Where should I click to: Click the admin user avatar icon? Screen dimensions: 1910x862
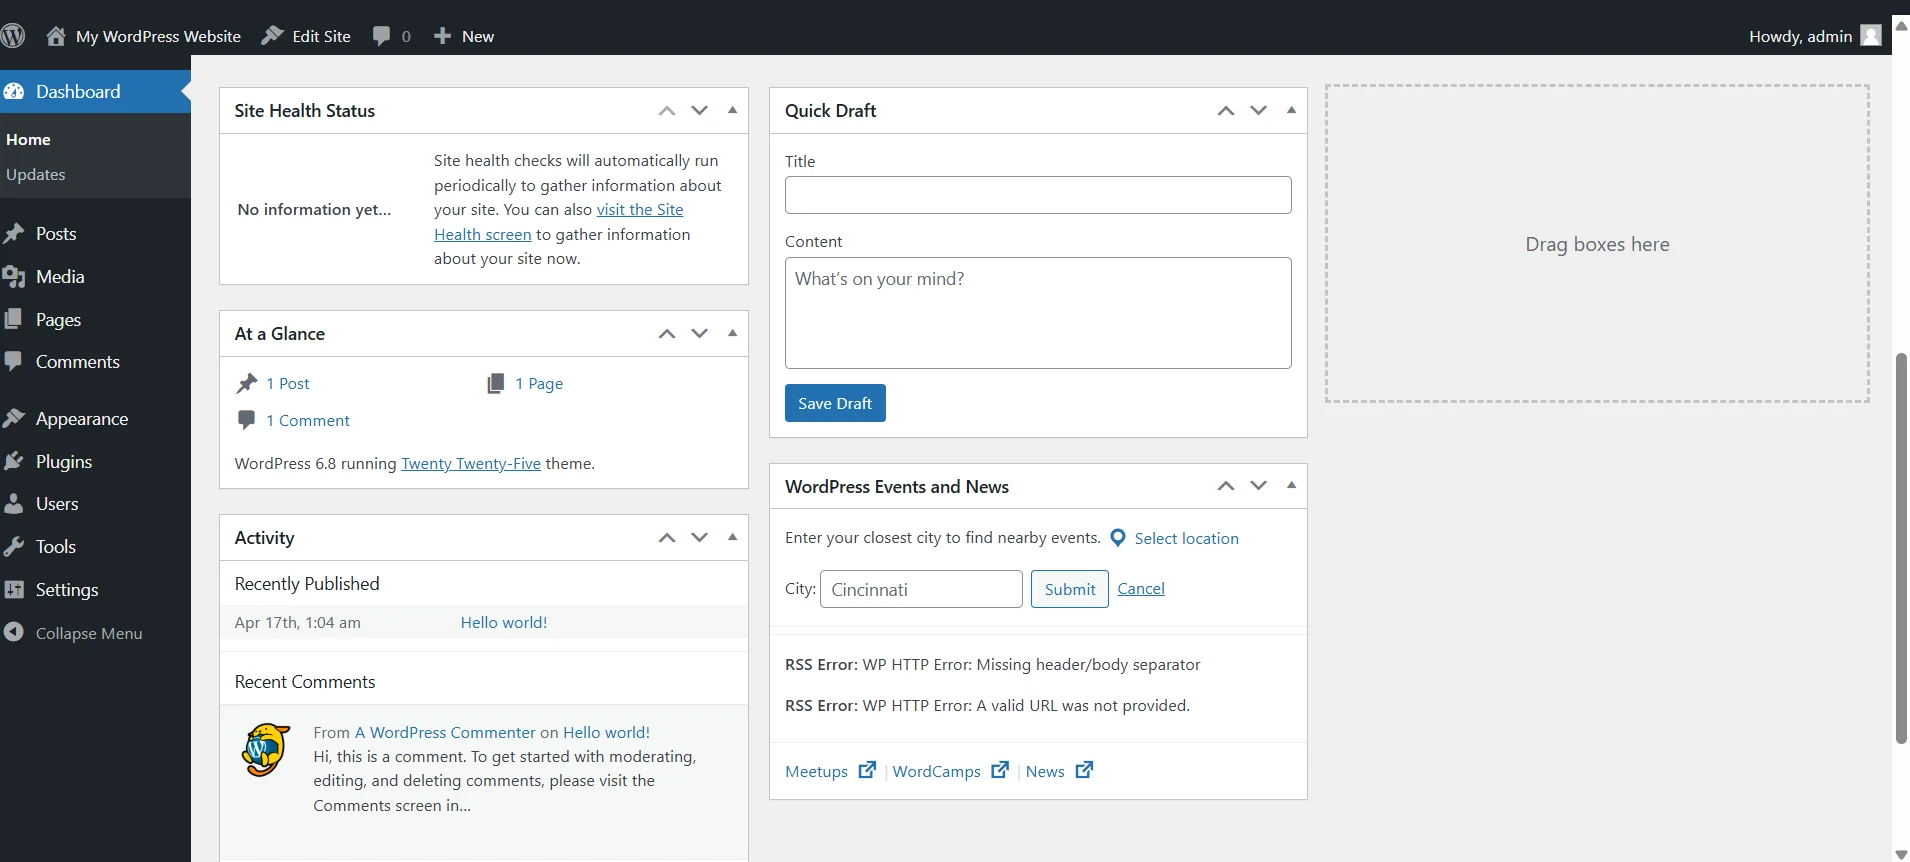(x=1871, y=36)
